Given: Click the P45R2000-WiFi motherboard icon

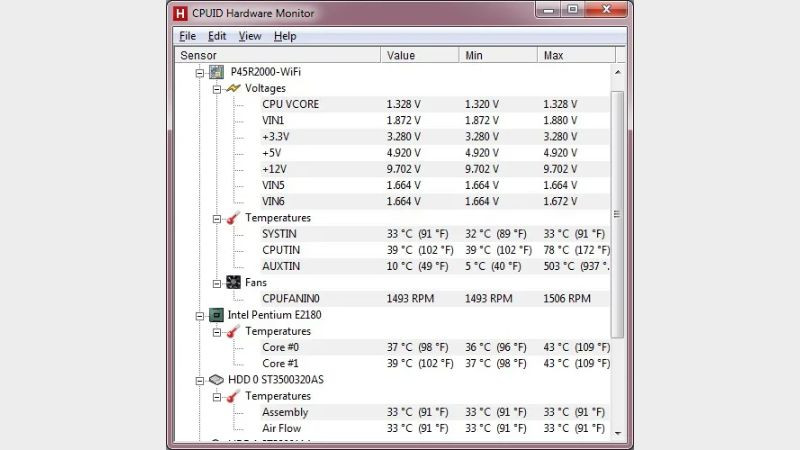Looking at the screenshot, I should click(x=216, y=72).
